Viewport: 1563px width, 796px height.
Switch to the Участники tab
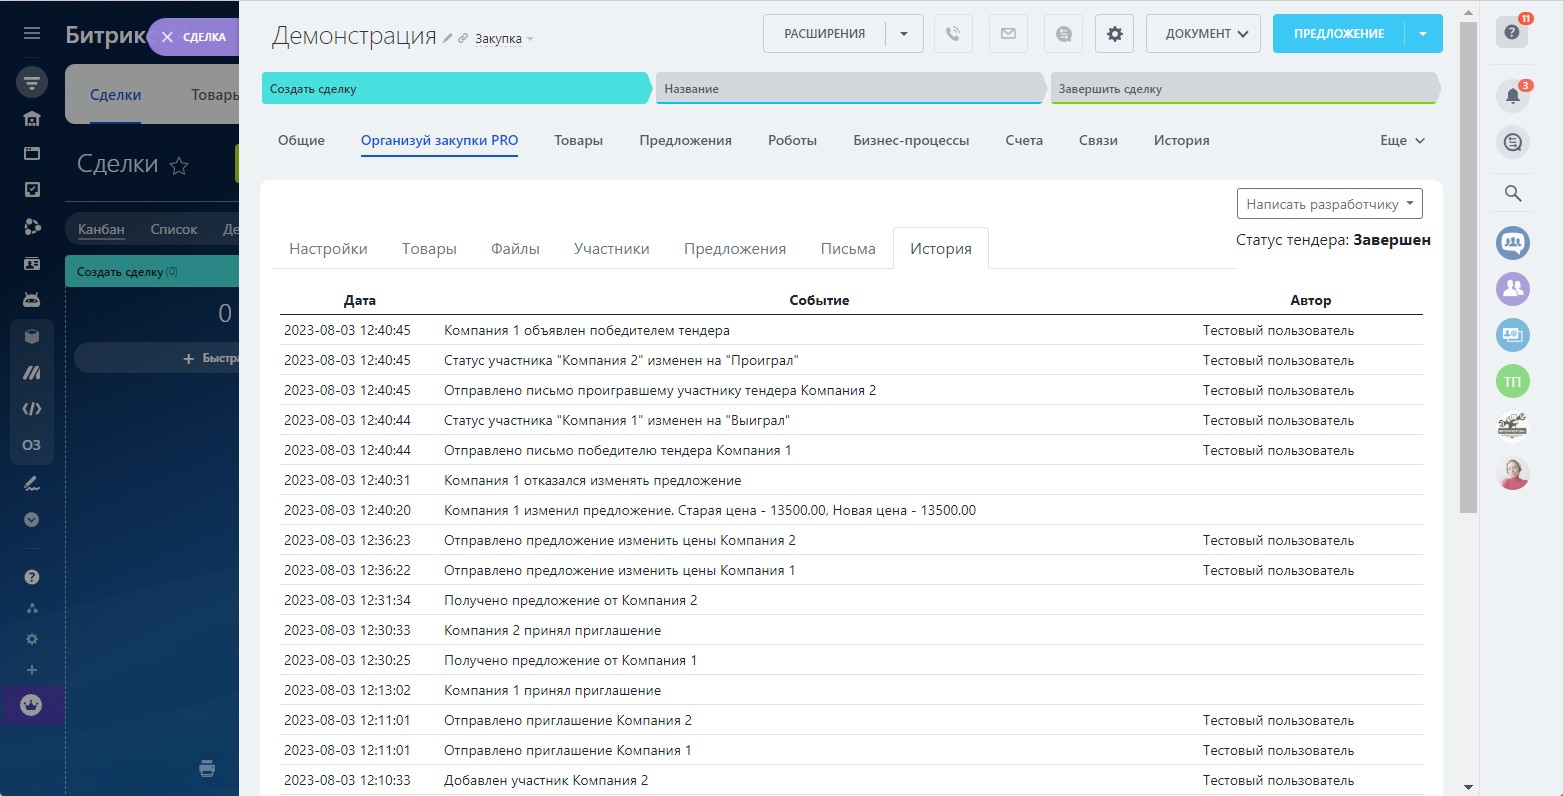[611, 249]
